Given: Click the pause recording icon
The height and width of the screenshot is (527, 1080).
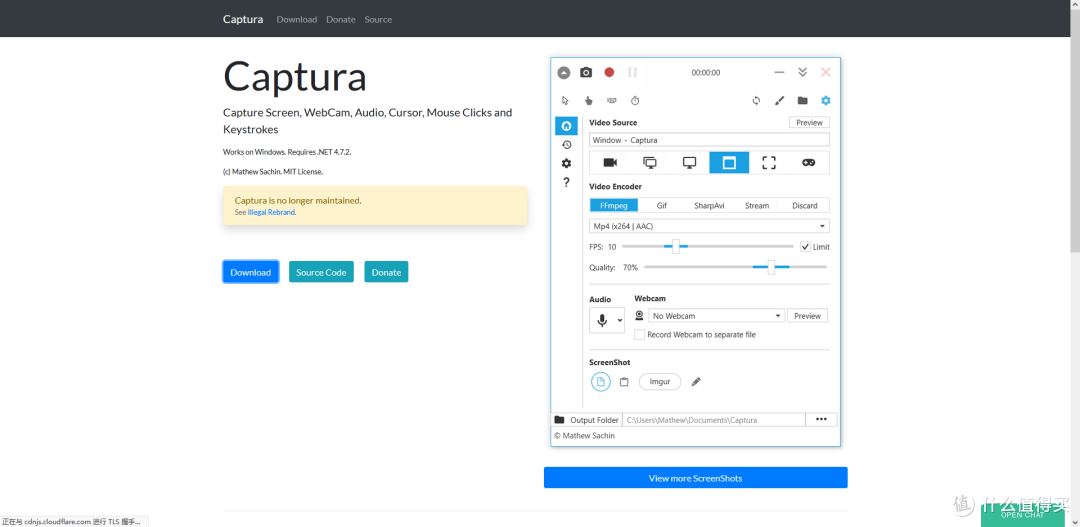Looking at the screenshot, I should coord(632,72).
